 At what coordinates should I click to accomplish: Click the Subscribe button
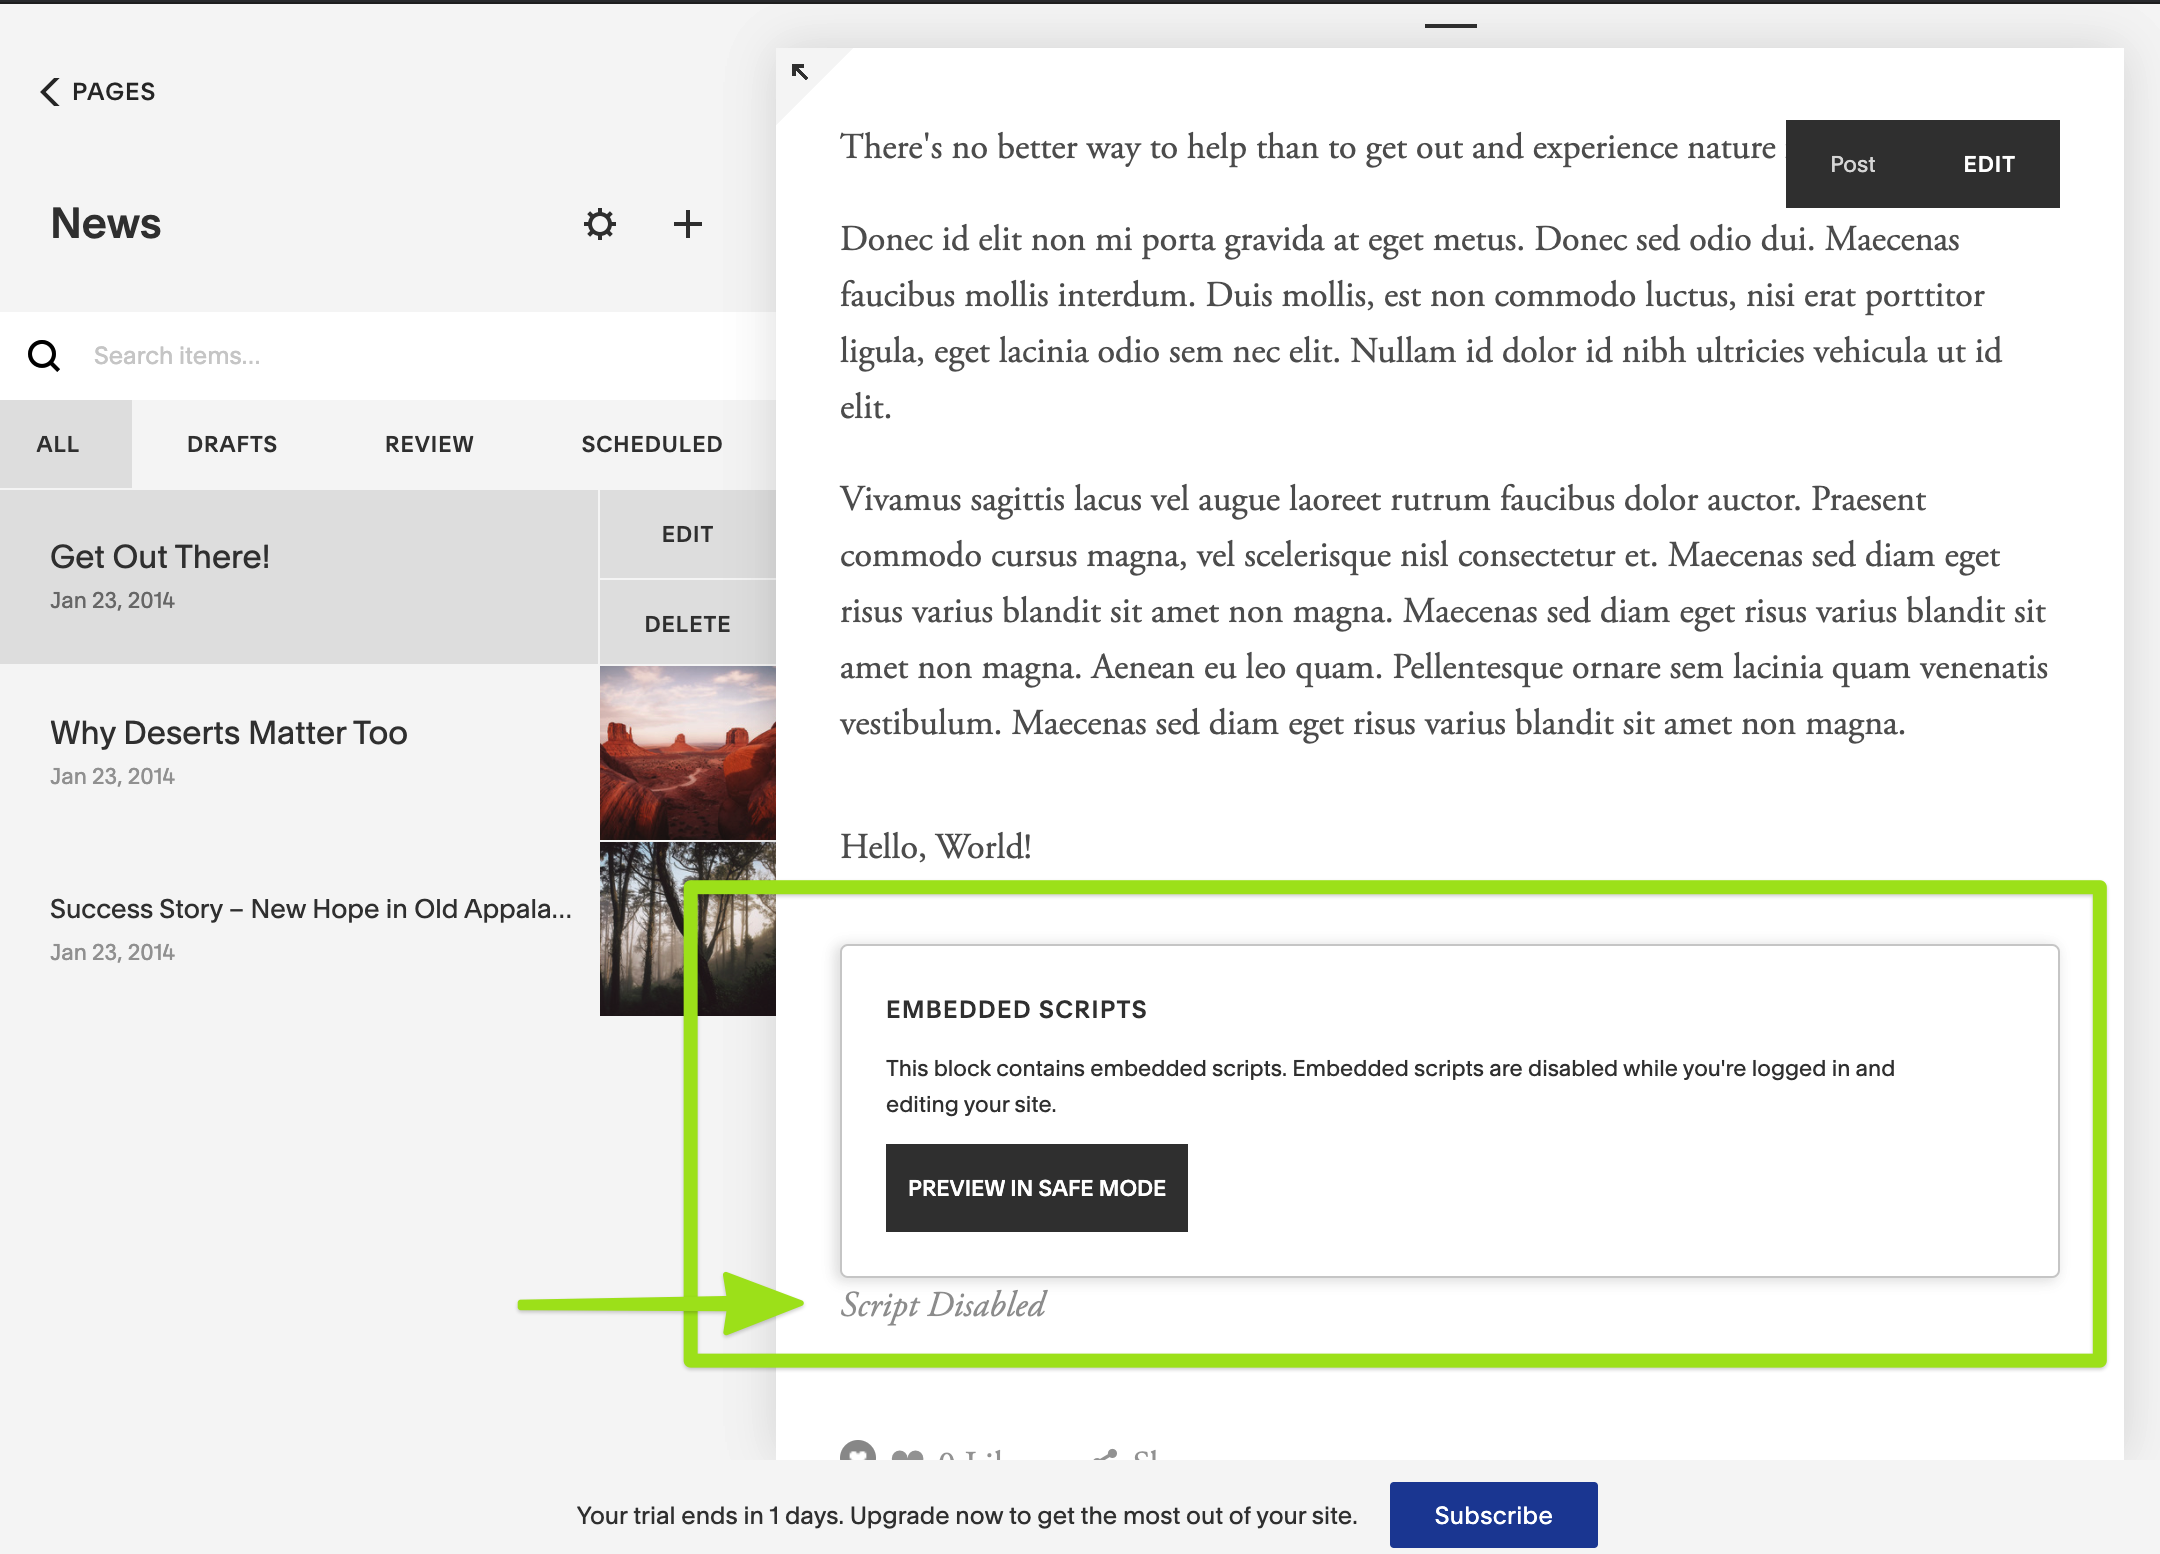click(x=1493, y=1515)
